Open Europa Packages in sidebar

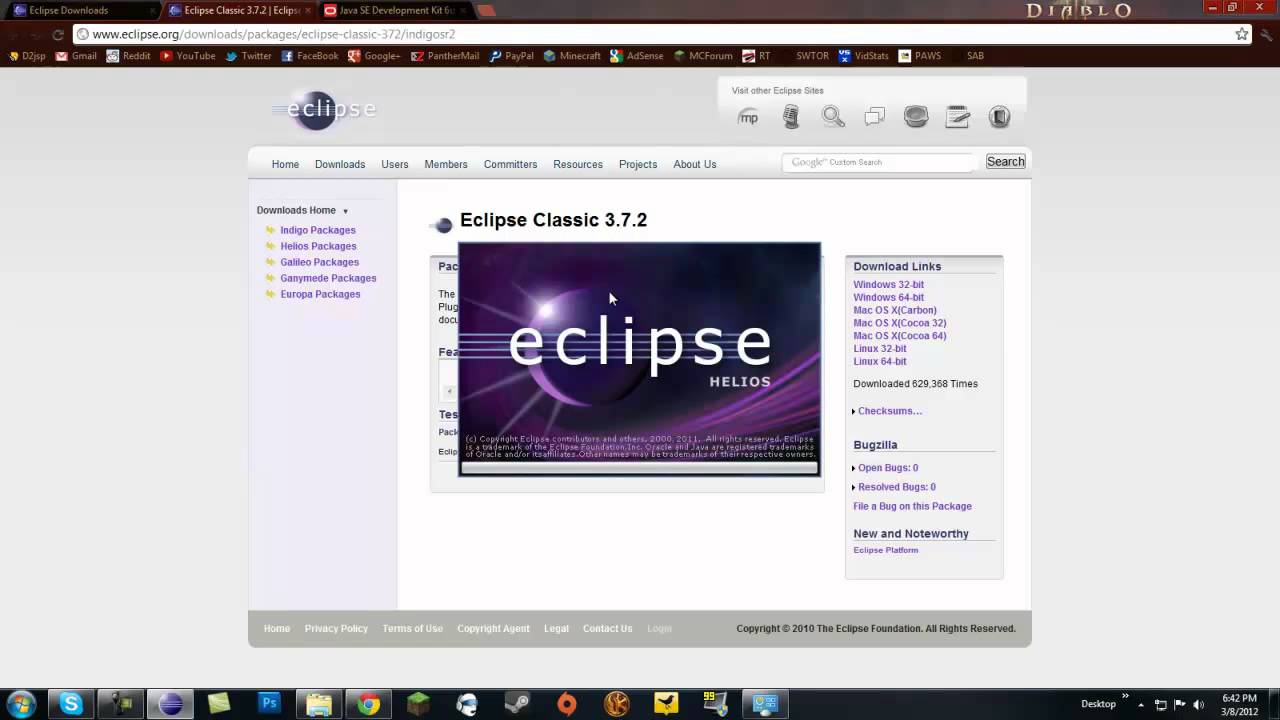tap(320, 294)
